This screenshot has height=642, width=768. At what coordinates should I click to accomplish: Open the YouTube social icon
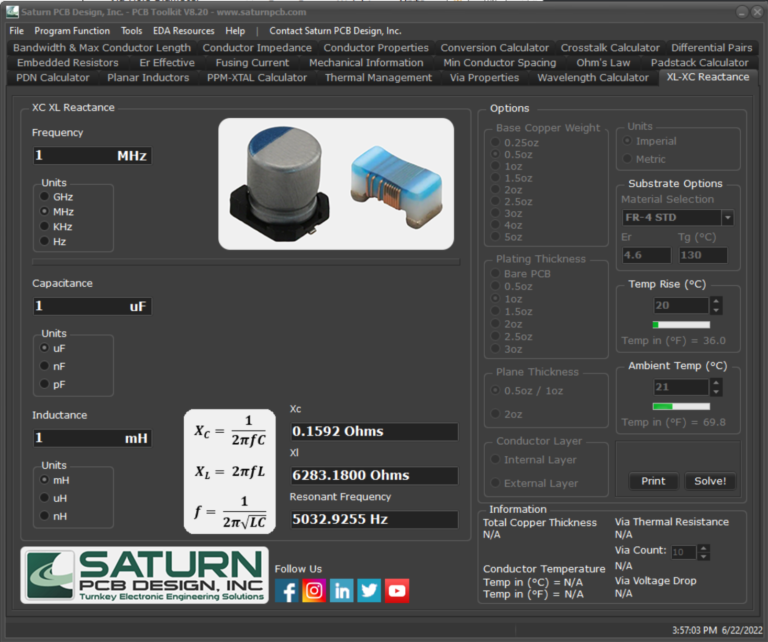tap(397, 591)
